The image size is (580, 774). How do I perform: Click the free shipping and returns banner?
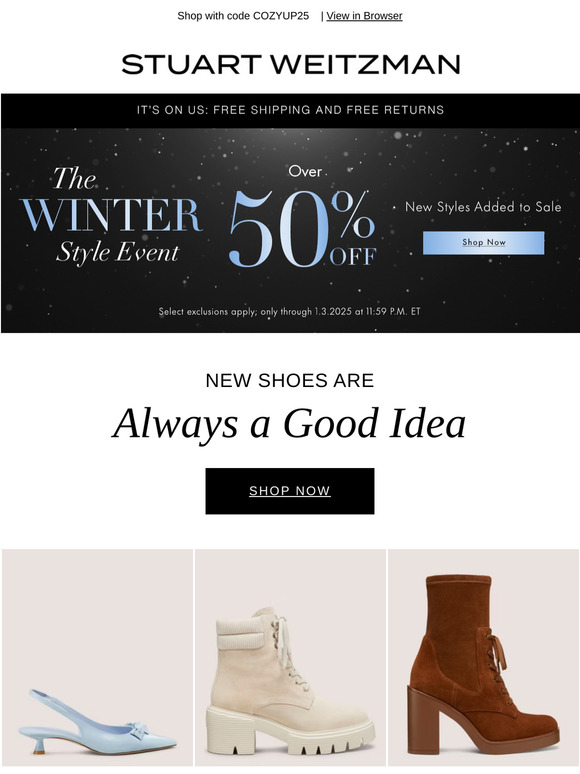(290, 110)
